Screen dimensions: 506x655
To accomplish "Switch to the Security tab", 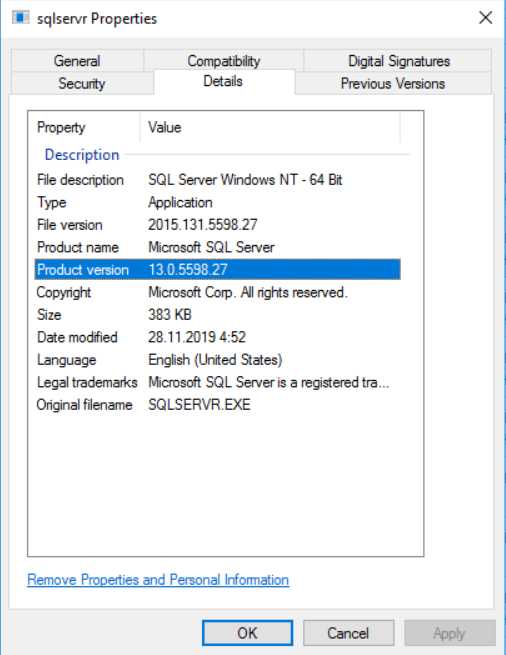I will [x=81, y=84].
